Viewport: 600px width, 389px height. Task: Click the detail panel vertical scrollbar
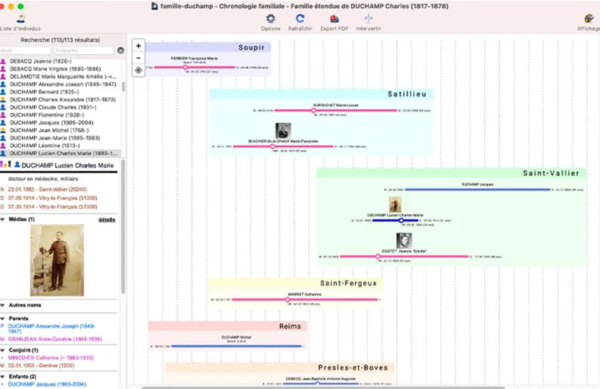click(x=123, y=227)
